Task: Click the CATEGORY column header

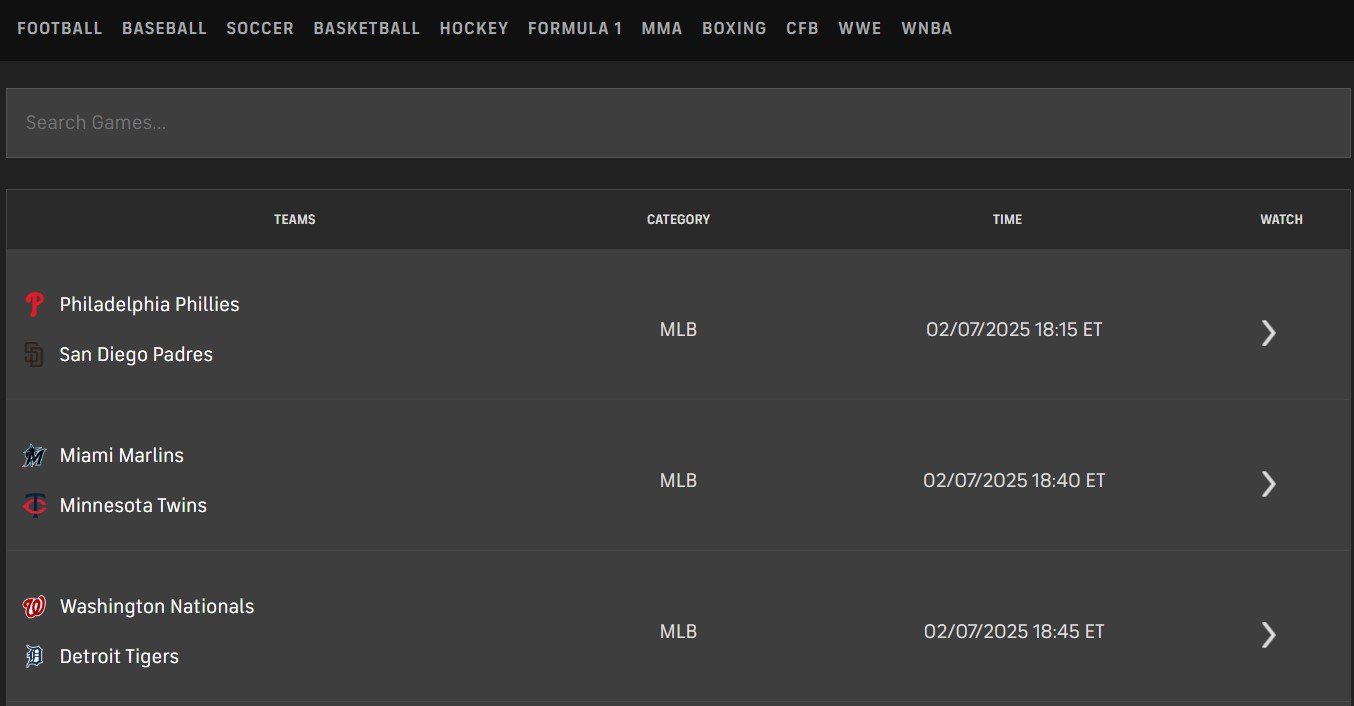Action: coord(678,219)
